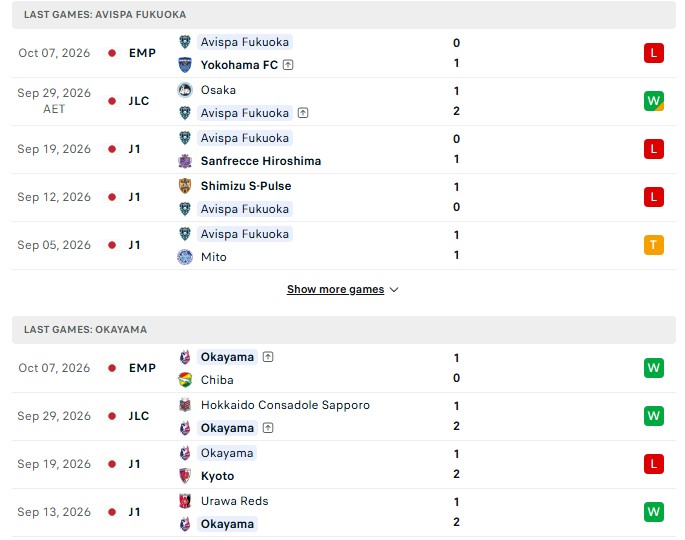This screenshot has height=540, width=685.
Task: Click the Chiba team crest icon
Action: coord(185,380)
